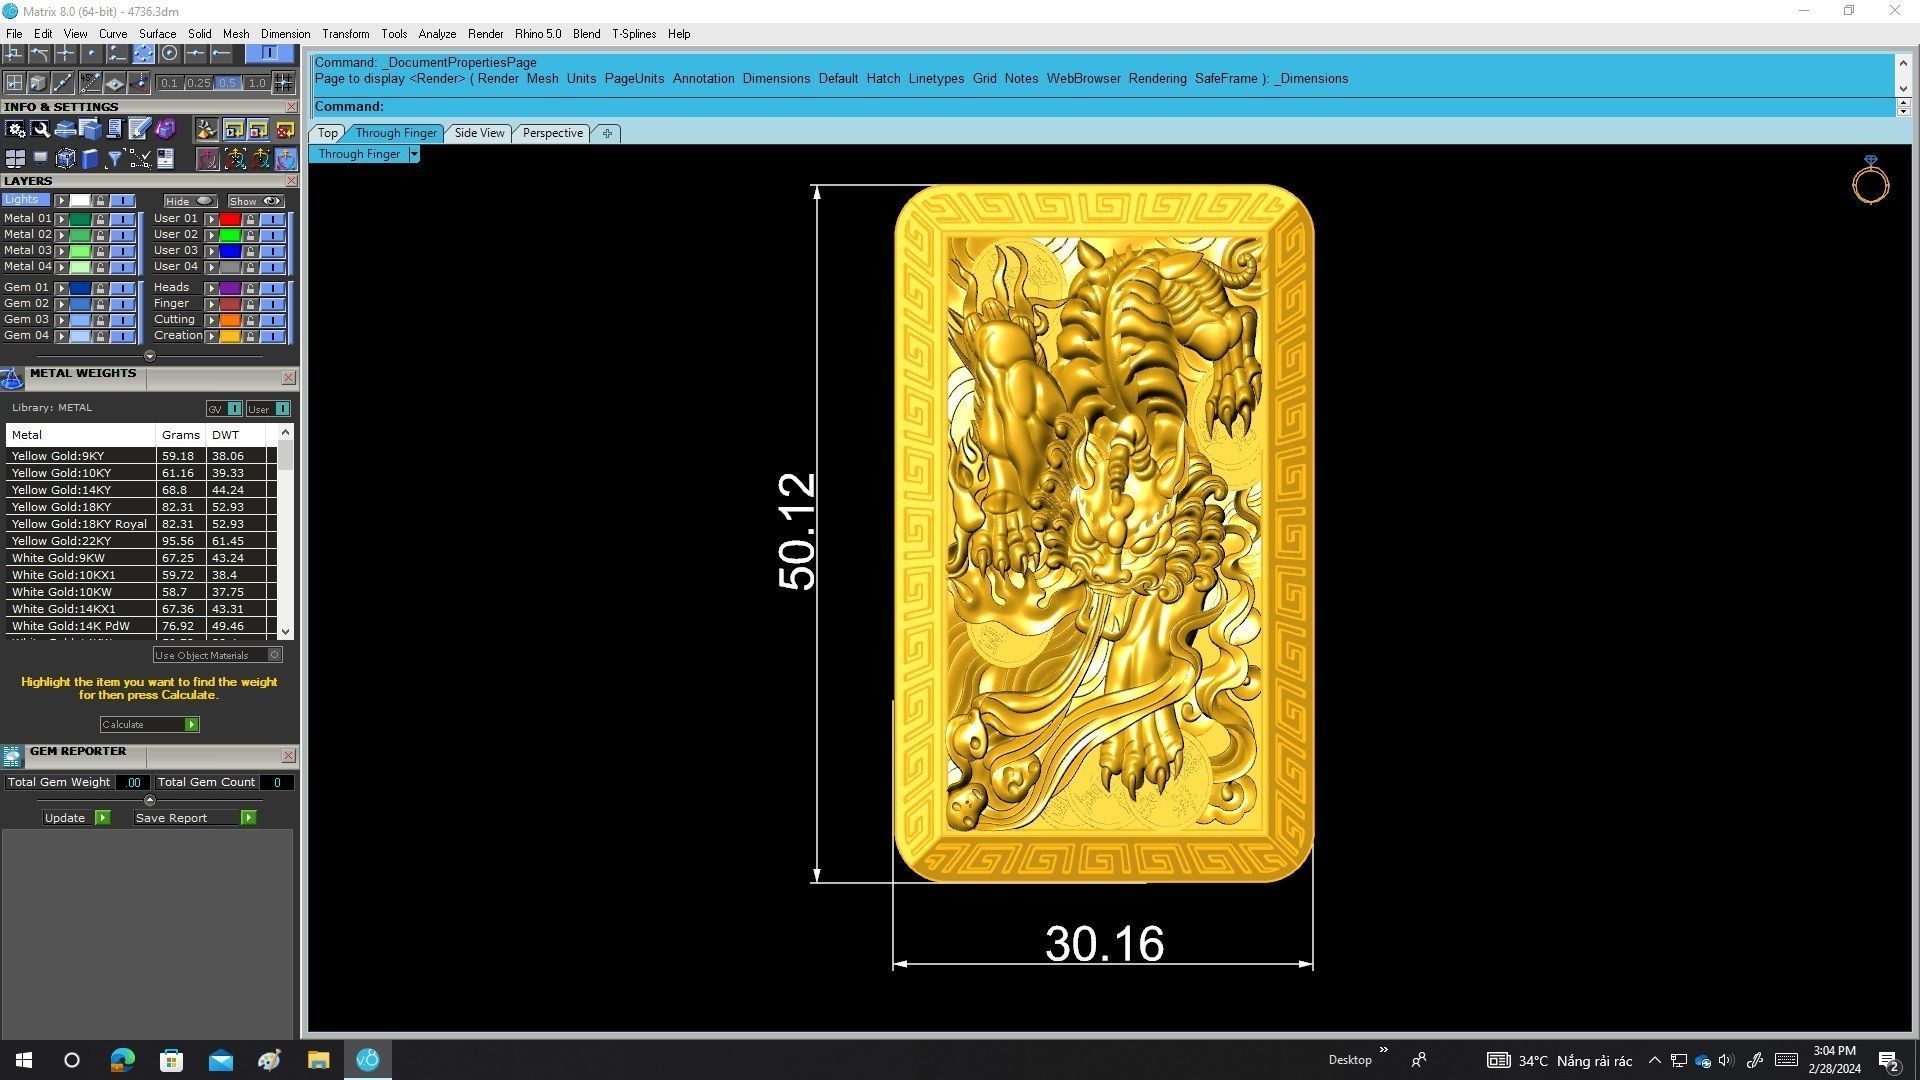This screenshot has height=1080, width=1920.
Task: Click the purple gem cube icon
Action: point(165,129)
